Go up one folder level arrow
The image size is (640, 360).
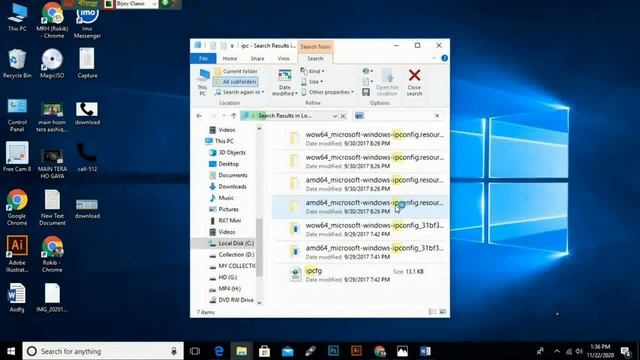click(233, 116)
